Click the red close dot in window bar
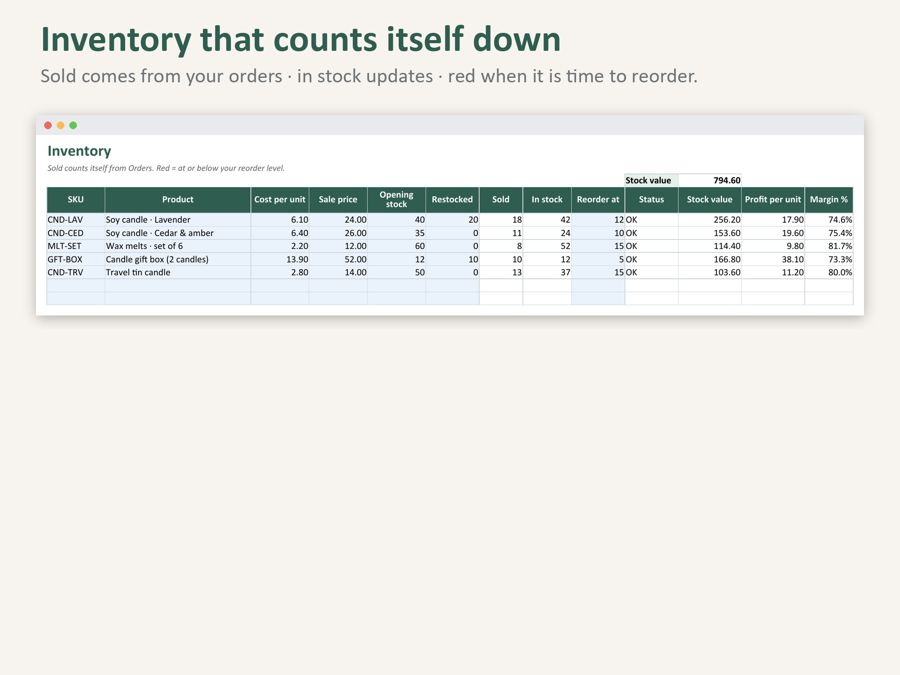 pyautogui.click(x=48, y=125)
